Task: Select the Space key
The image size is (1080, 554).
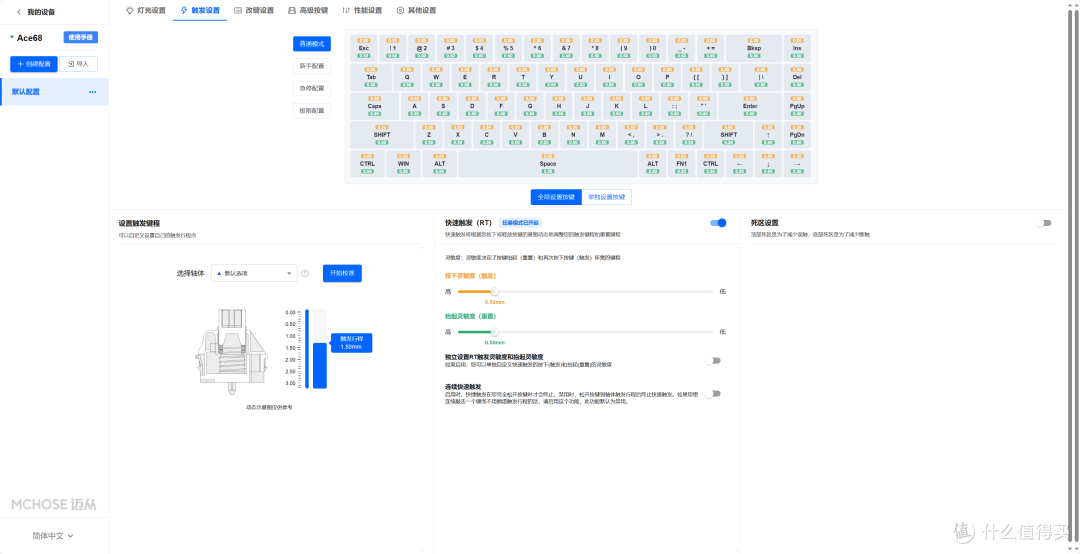Action: coord(548,164)
